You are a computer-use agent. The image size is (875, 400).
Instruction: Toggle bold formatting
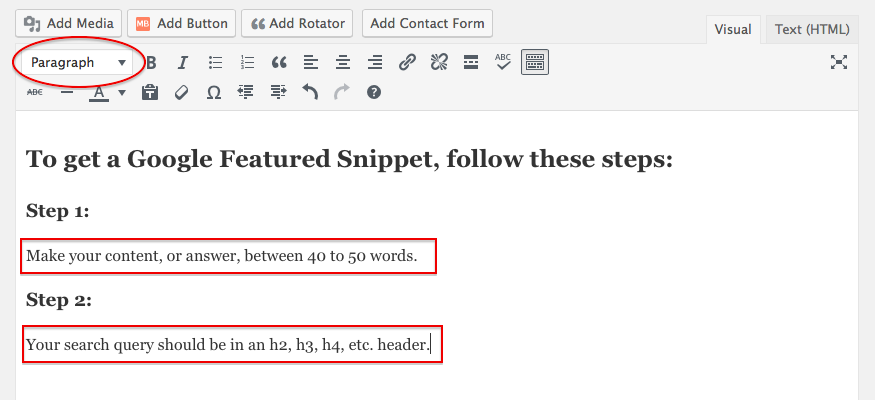151,62
